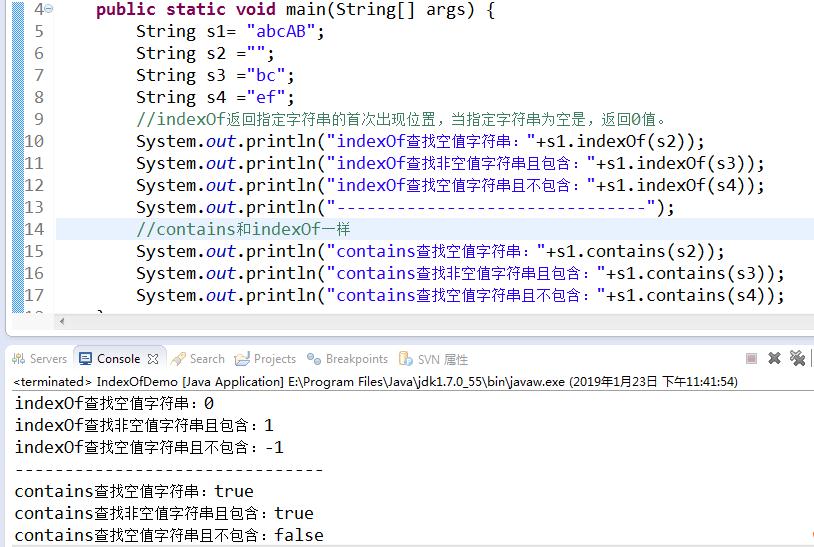Click main(String[] args) method signature
Image resolution: width=814 pixels, height=547 pixels.
pos(379,9)
